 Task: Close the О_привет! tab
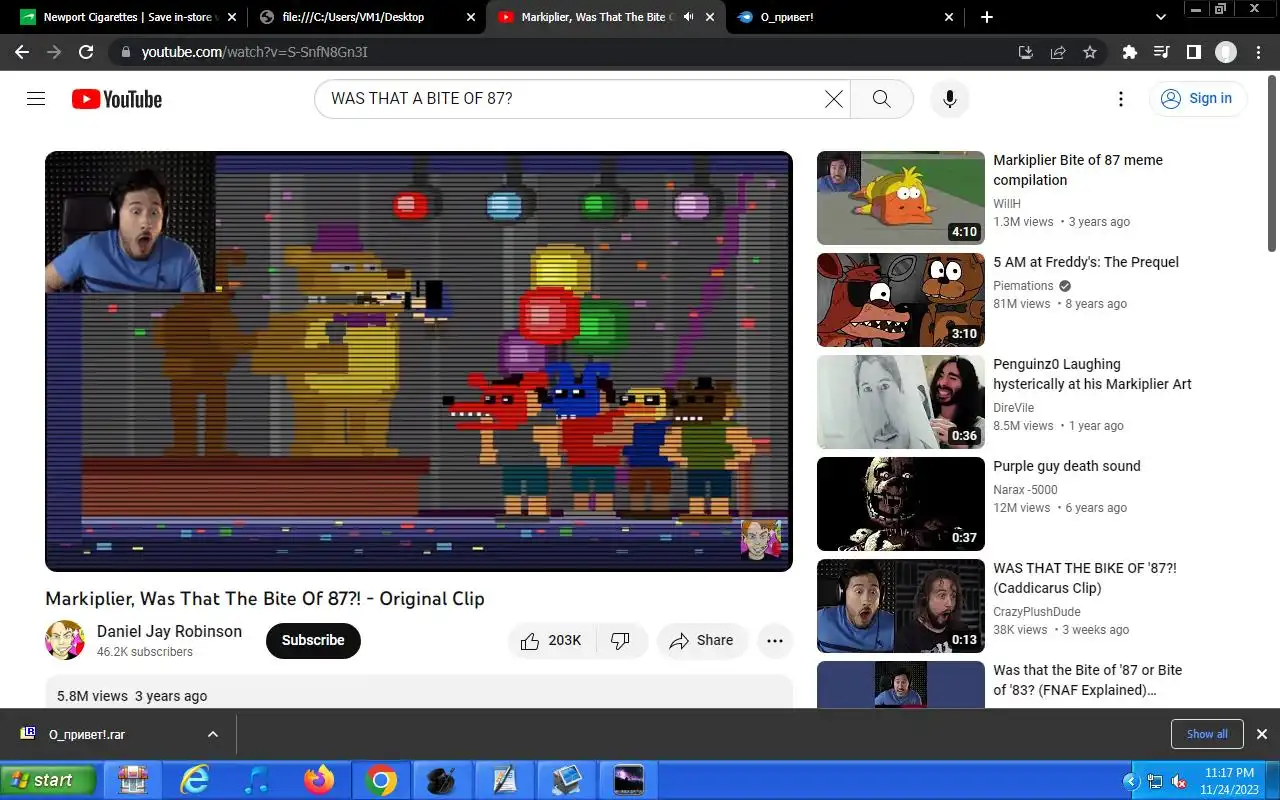coord(950,17)
